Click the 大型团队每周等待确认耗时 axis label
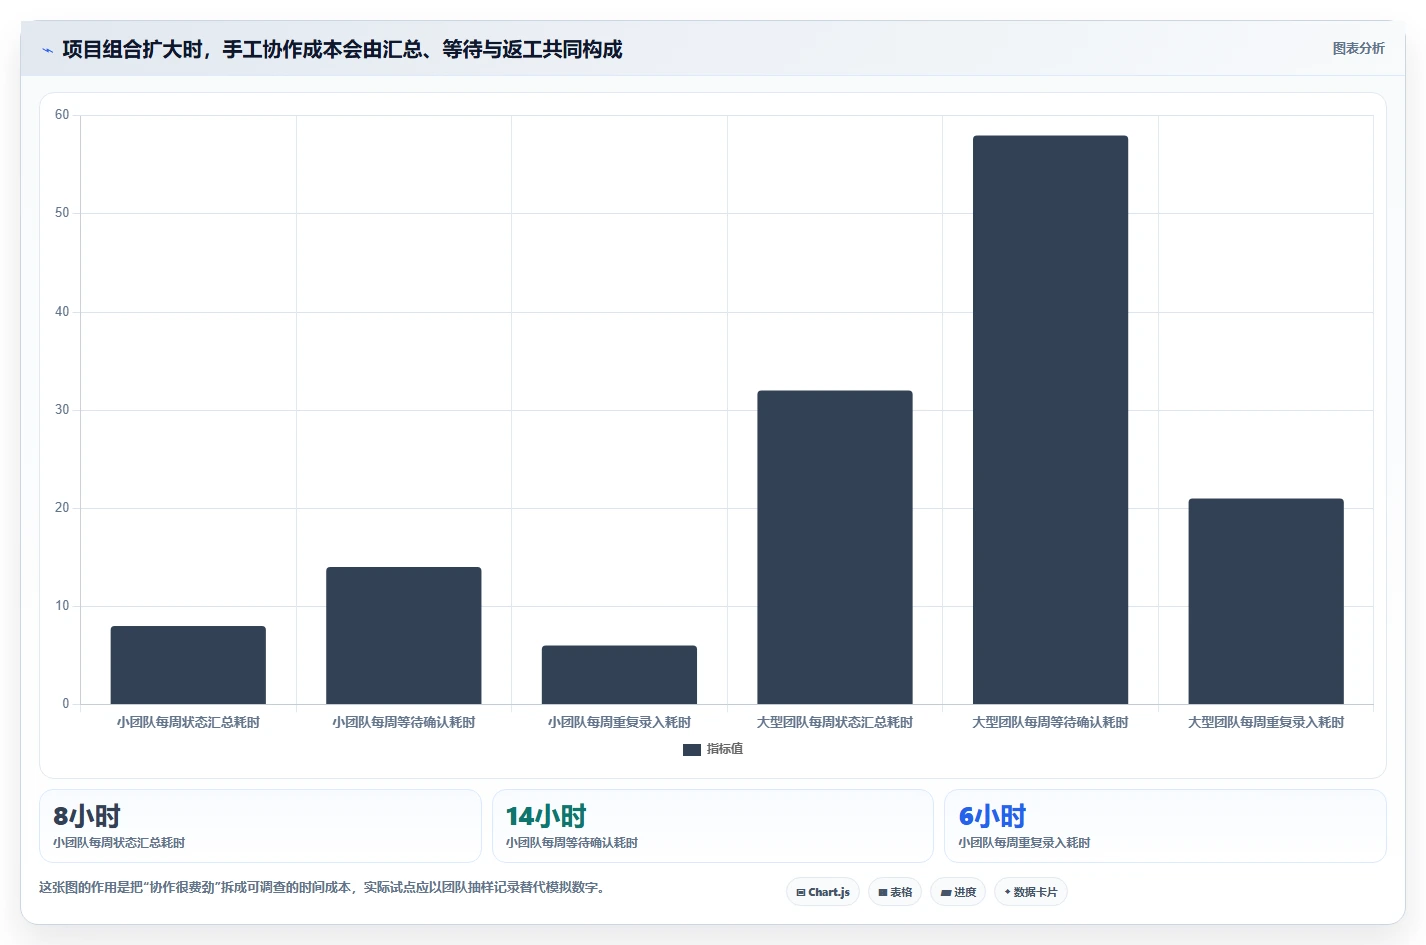This screenshot has width=1426, height=945. pos(1050,722)
